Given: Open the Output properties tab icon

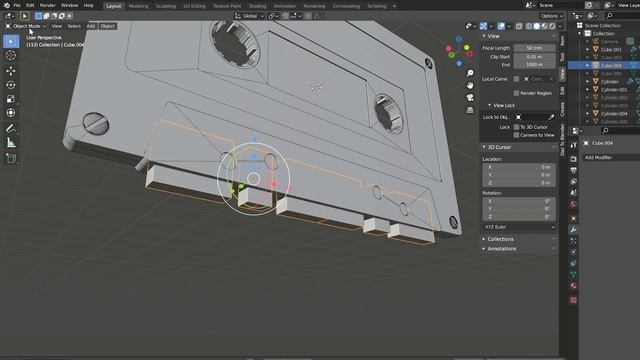Looking at the screenshot, I should click(573, 170).
